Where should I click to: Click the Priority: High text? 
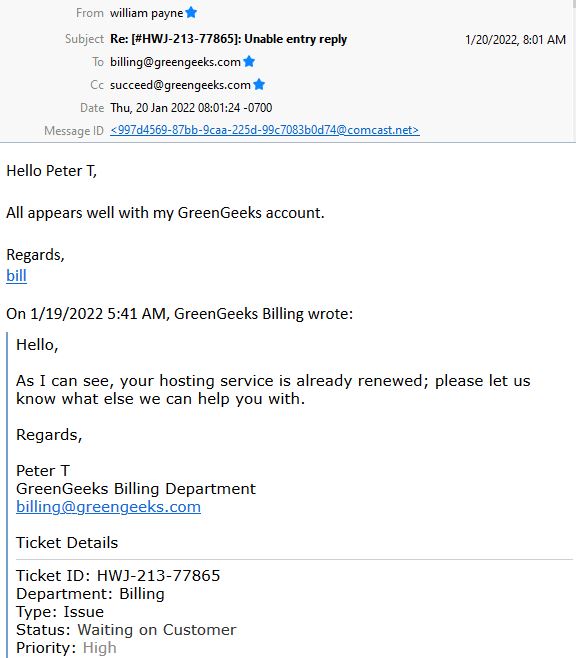click(66, 648)
